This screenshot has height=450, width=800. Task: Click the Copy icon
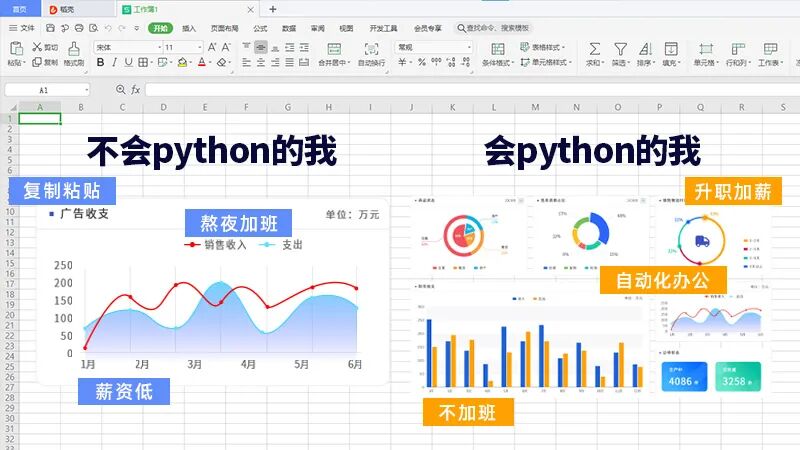(x=37, y=62)
